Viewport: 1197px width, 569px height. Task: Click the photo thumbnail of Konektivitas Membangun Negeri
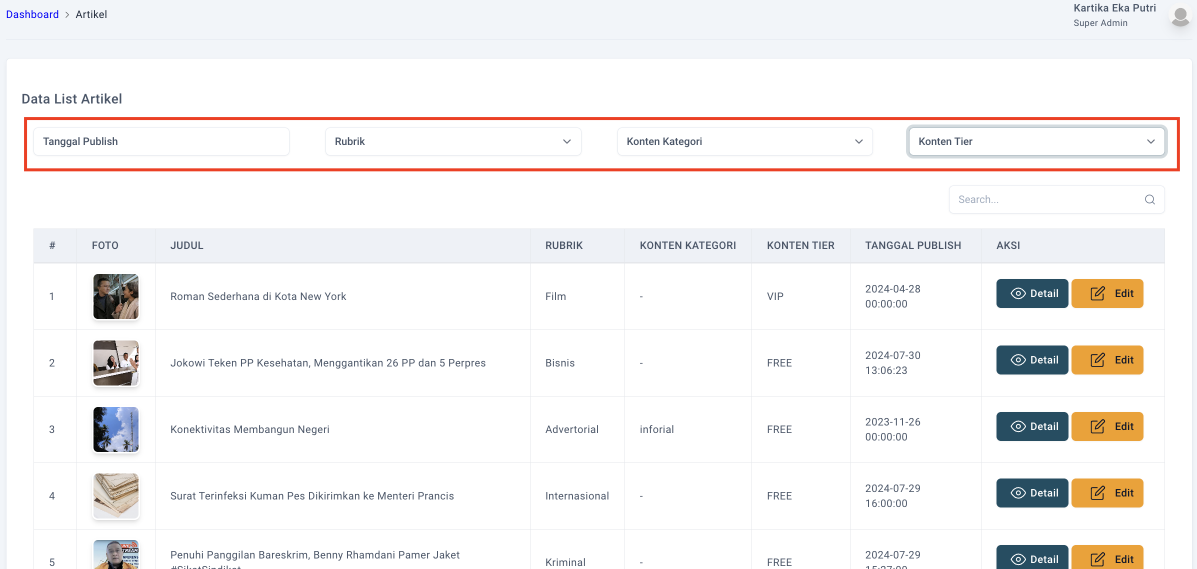click(116, 429)
